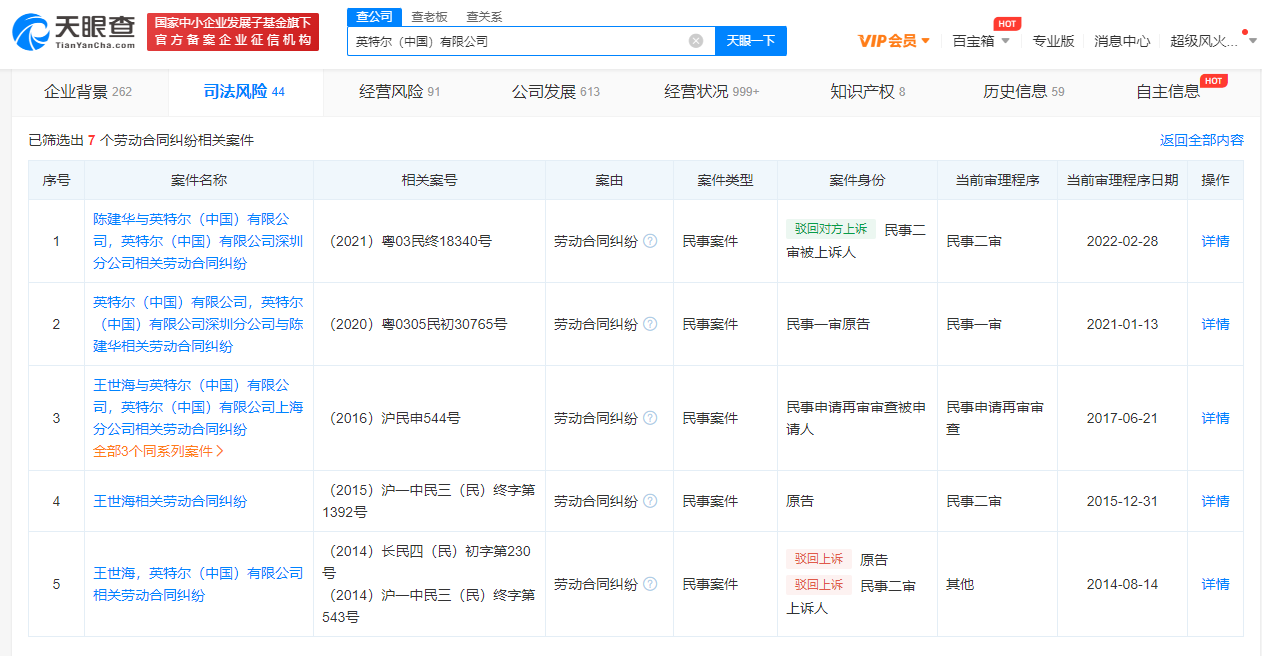Click help icon beside row 3 case cause
Image resolution: width=1262 pixels, height=656 pixels.
pos(650,418)
